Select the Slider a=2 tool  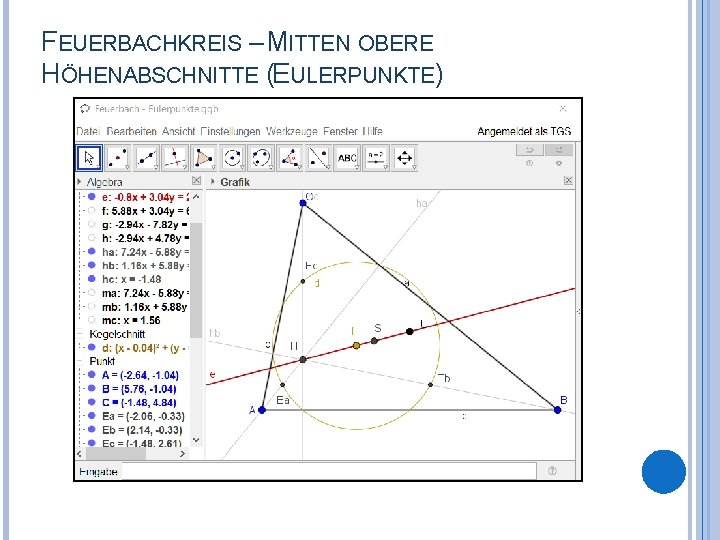(x=376, y=158)
